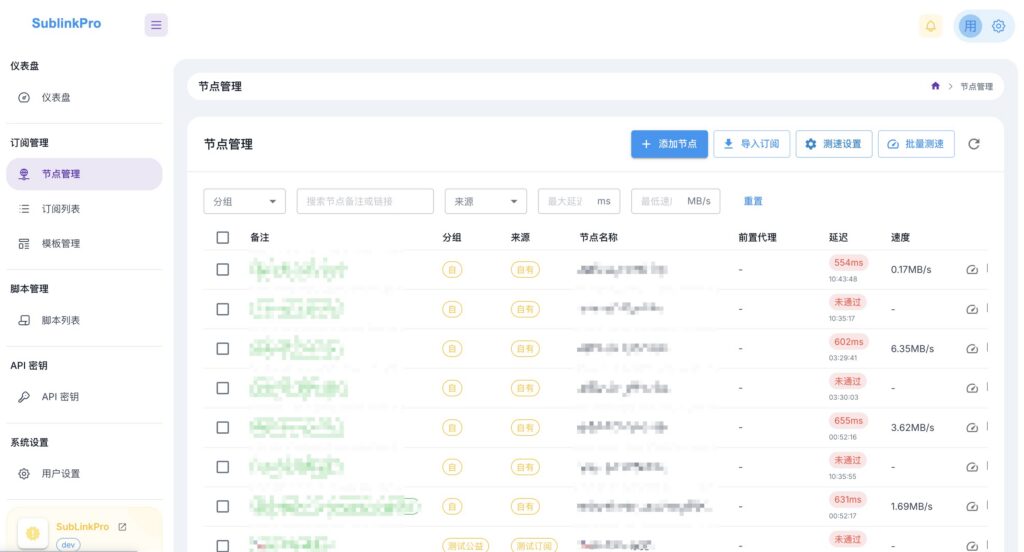Click 未通过 badge above 10:35:17
Image resolution: width=1024 pixels, height=552 pixels.
coord(848,302)
